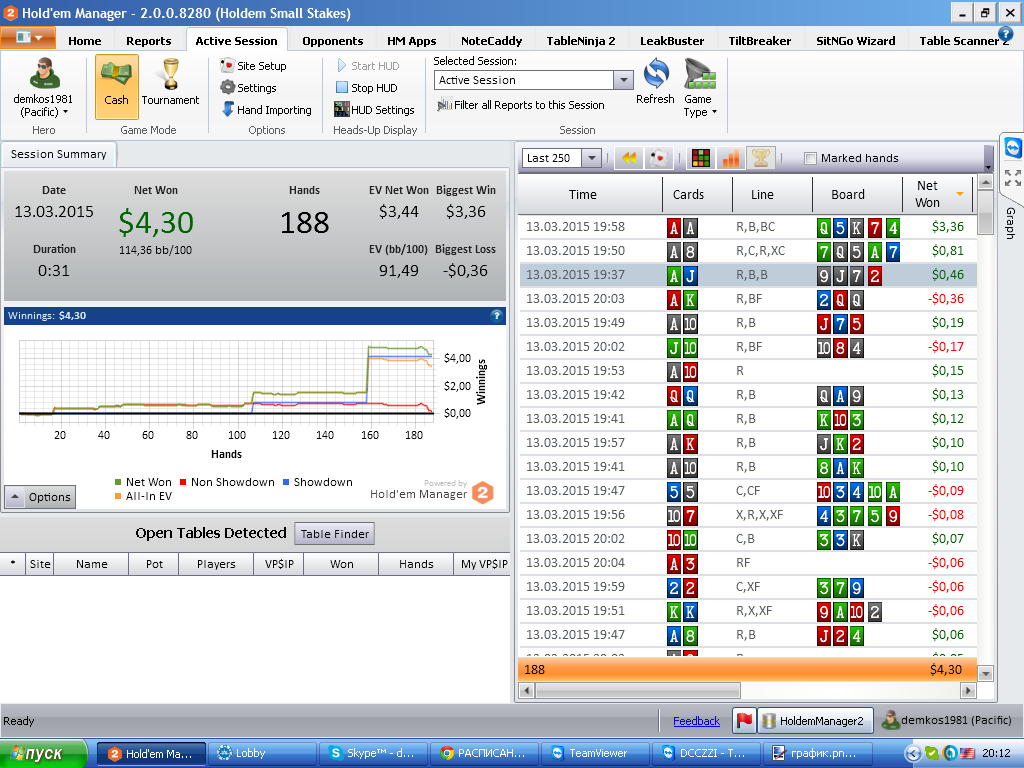
Task: Switch to the Lobby taskbar window
Action: 262,754
